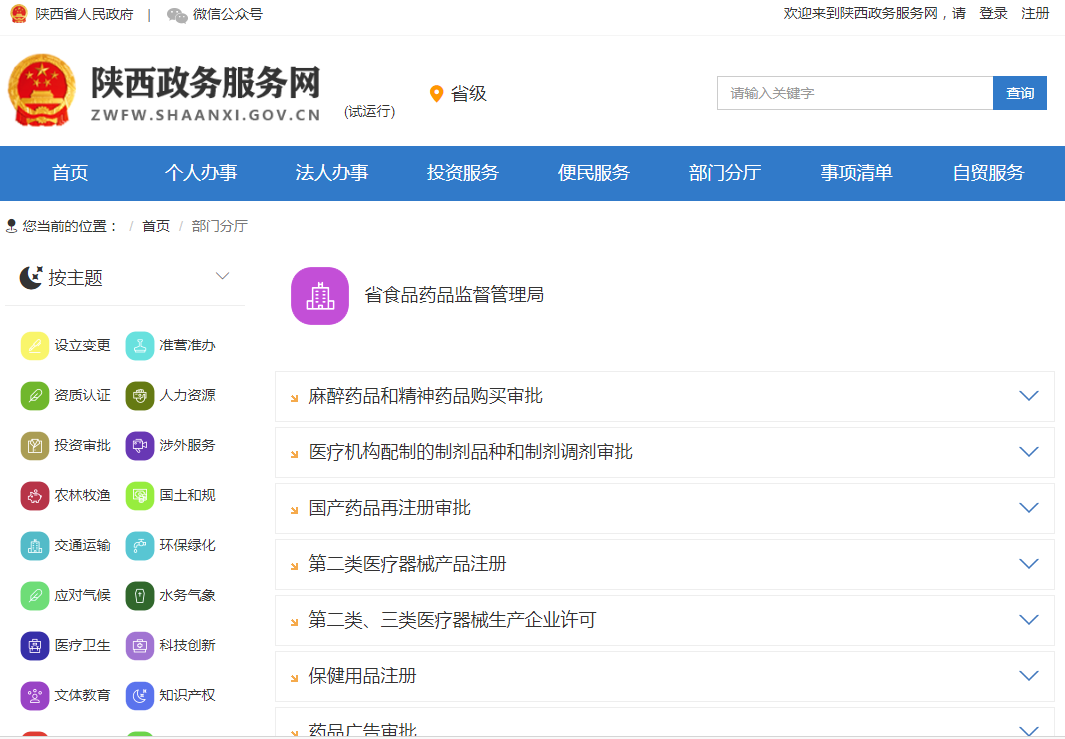The width and height of the screenshot is (1065, 739).
Task: Click the 首页 breadcrumb link
Action: (x=156, y=226)
